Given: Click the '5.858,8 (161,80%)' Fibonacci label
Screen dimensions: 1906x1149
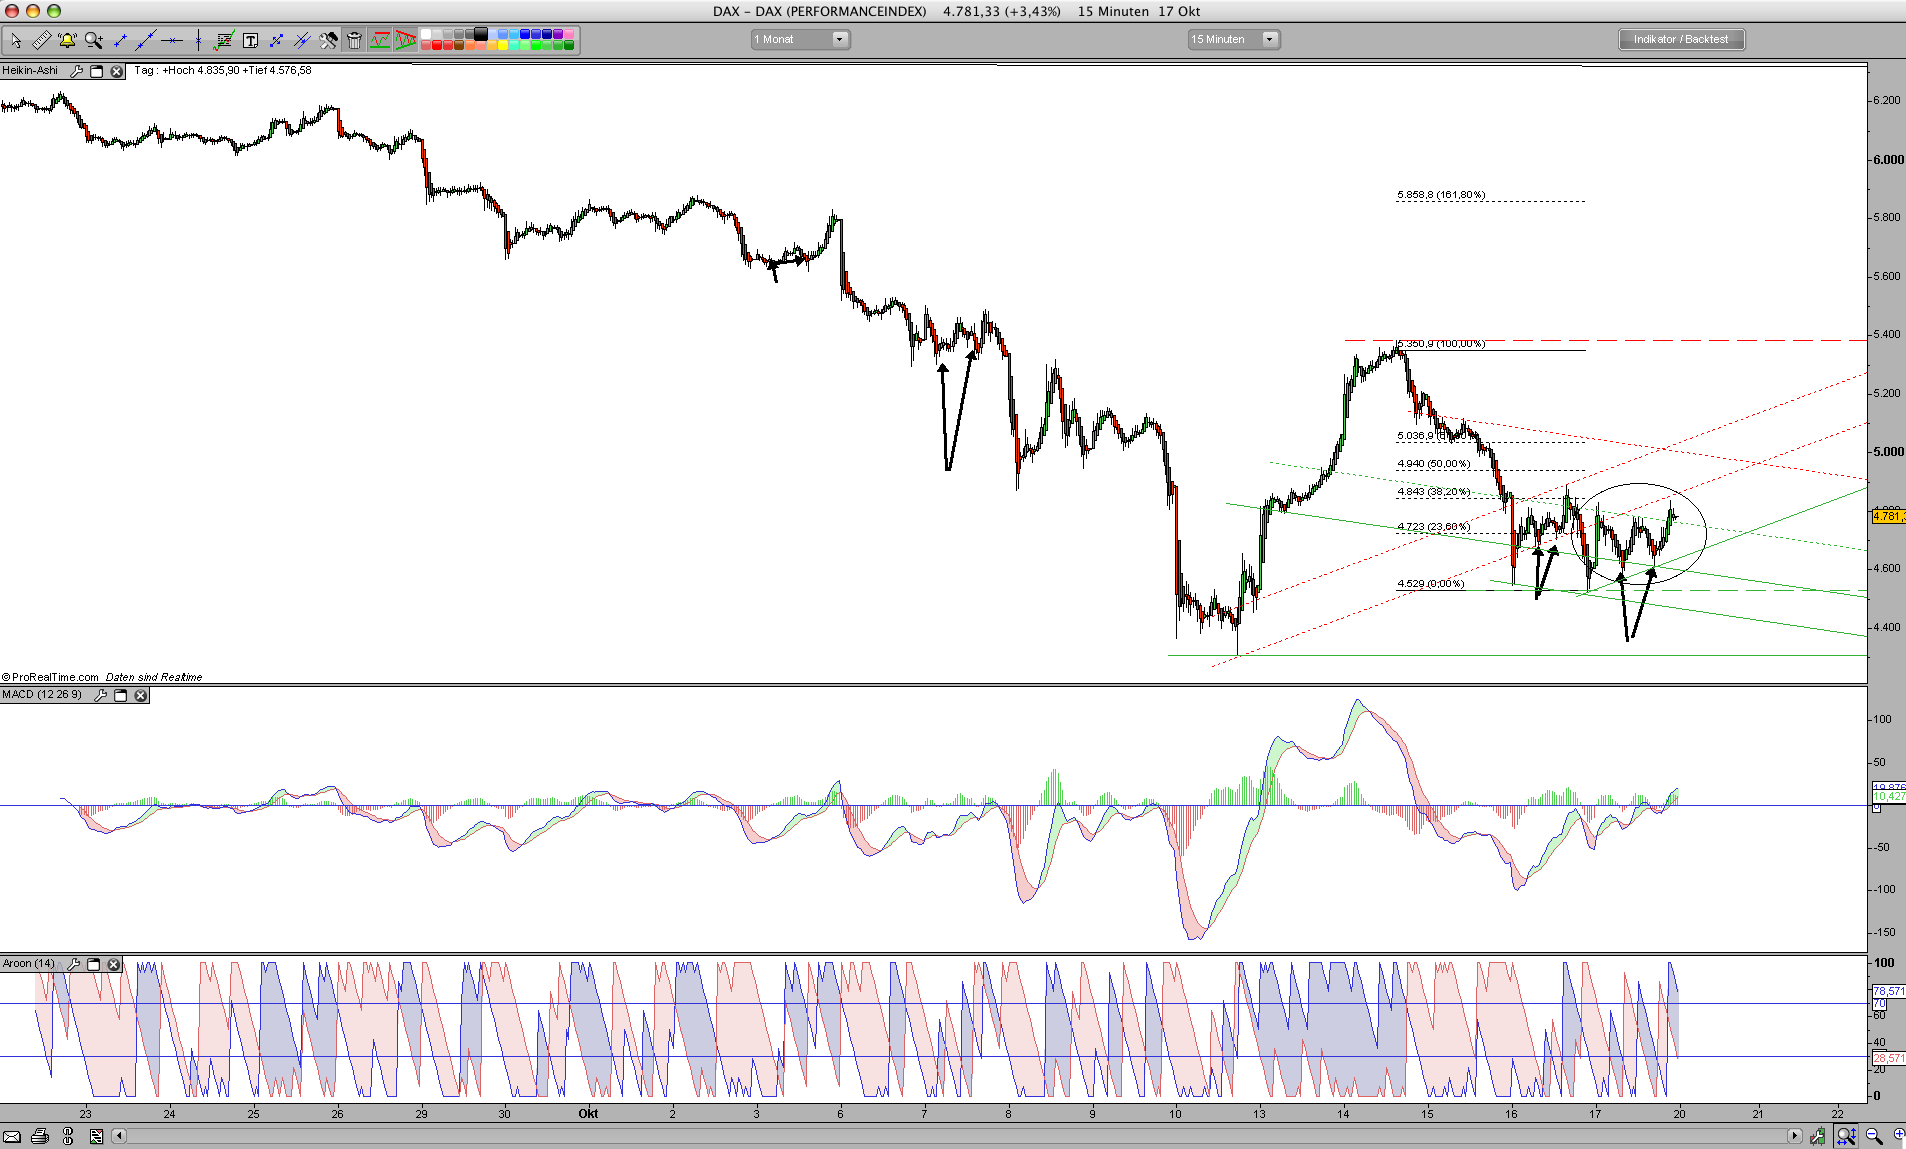Looking at the screenshot, I should pos(1441,195).
